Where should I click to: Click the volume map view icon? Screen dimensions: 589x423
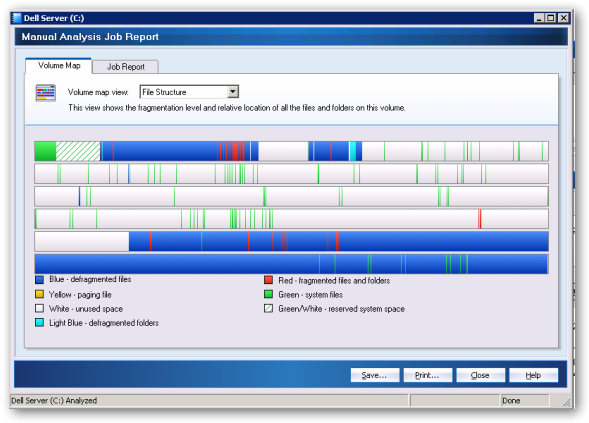pyautogui.click(x=45, y=93)
